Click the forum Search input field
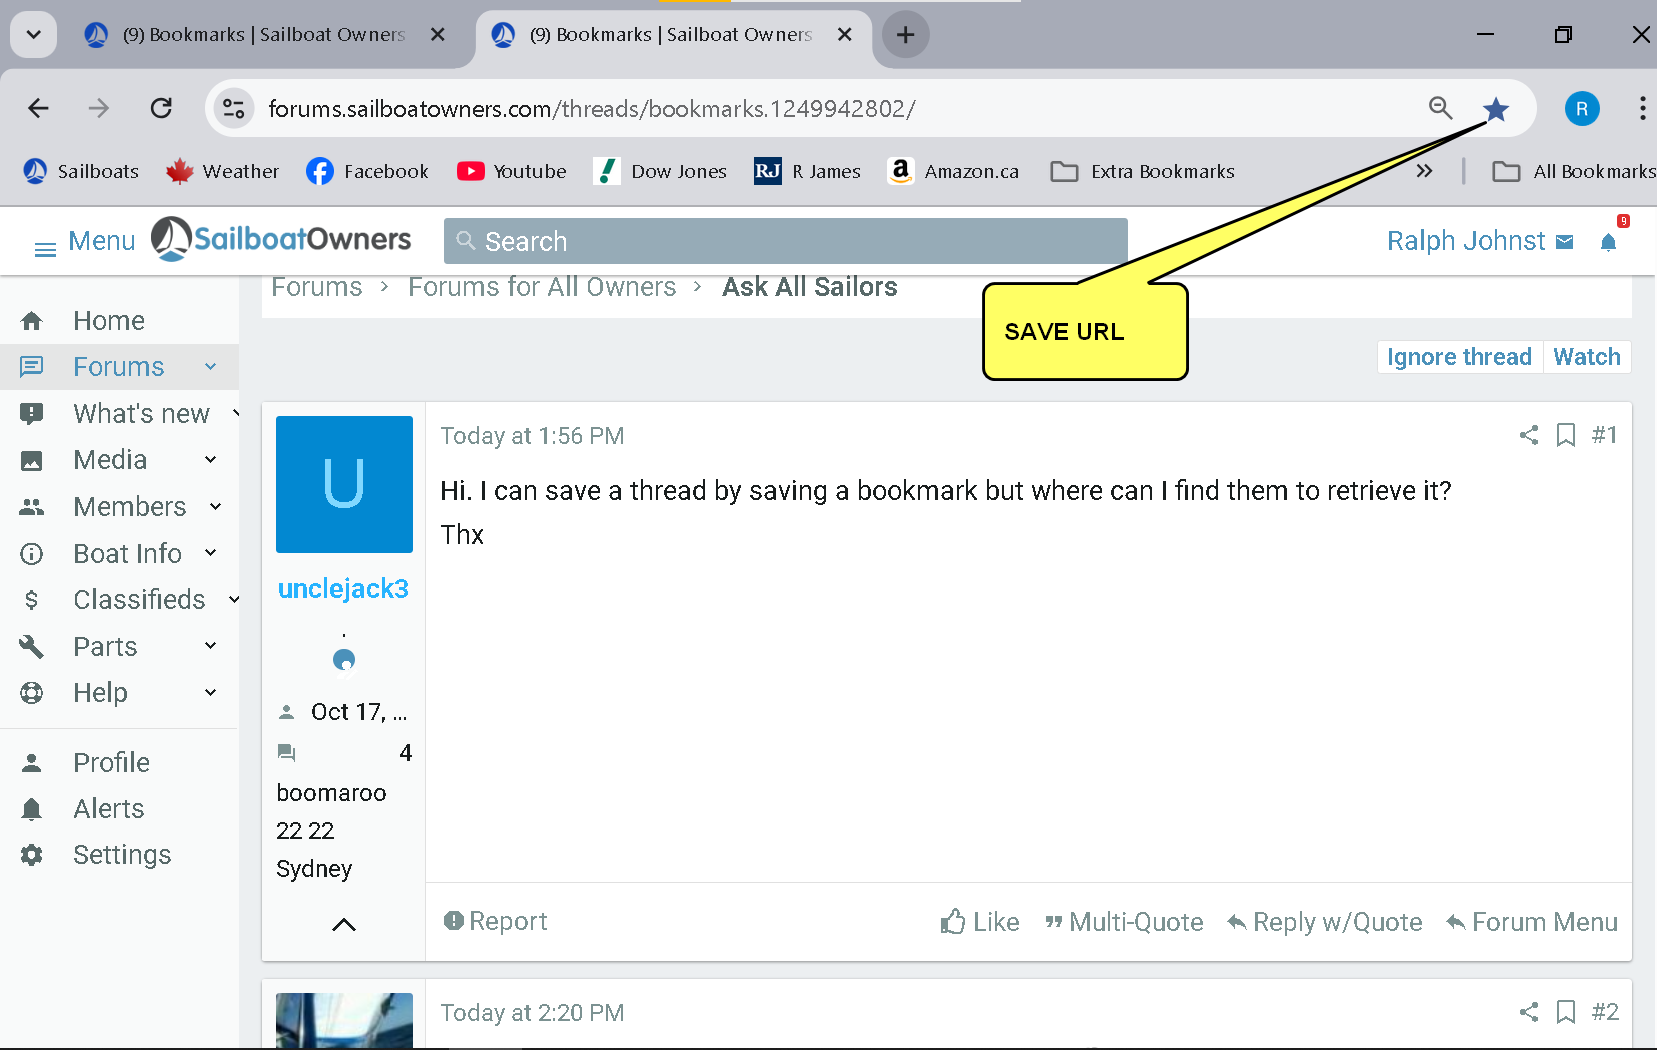This screenshot has width=1657, height=1050. coord(785,242)
